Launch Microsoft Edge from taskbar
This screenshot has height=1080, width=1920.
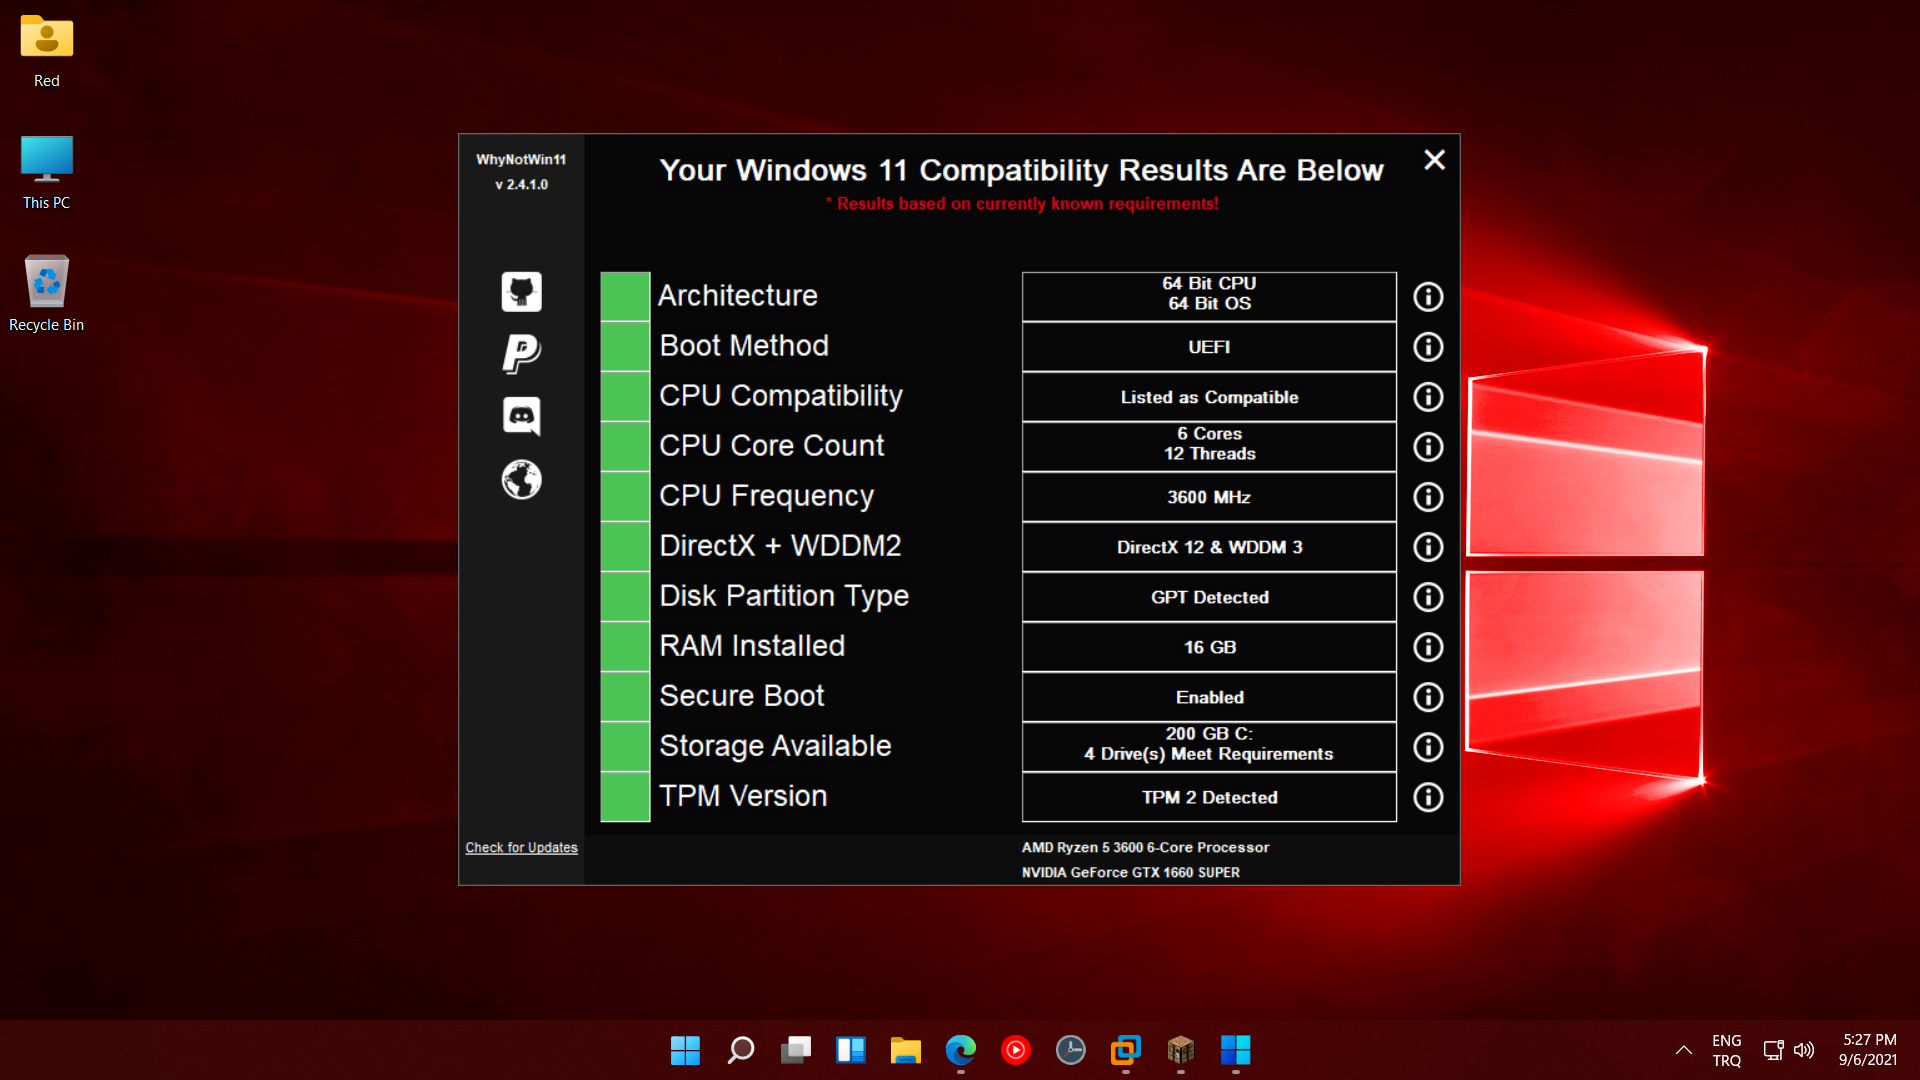[960, 1050]
